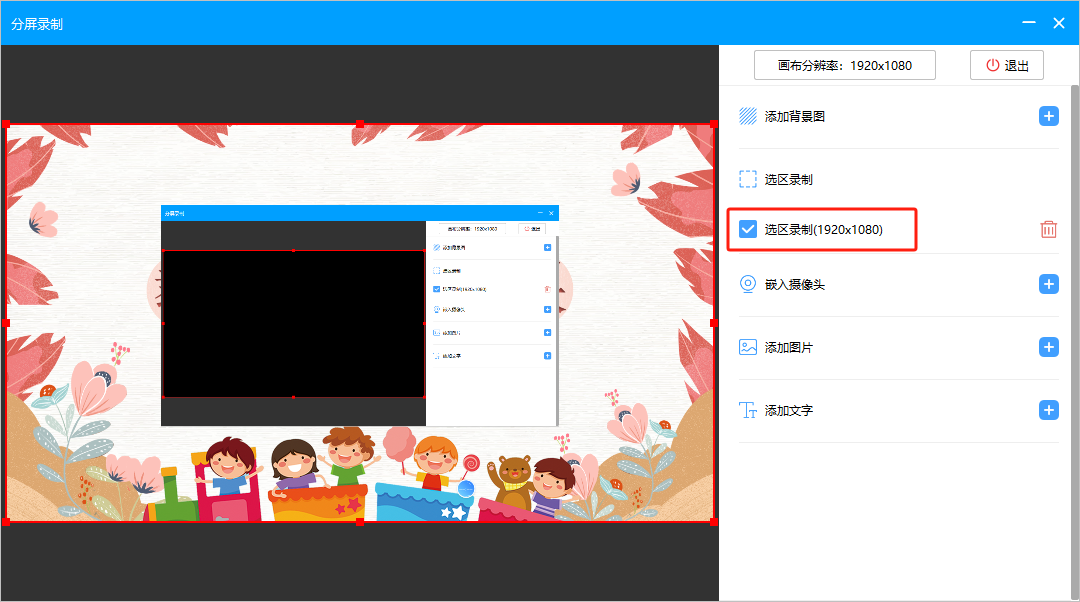1080x602 pixels.
Task: Click the plus button for 添加背景图
Action: [x=1048, y=117]
